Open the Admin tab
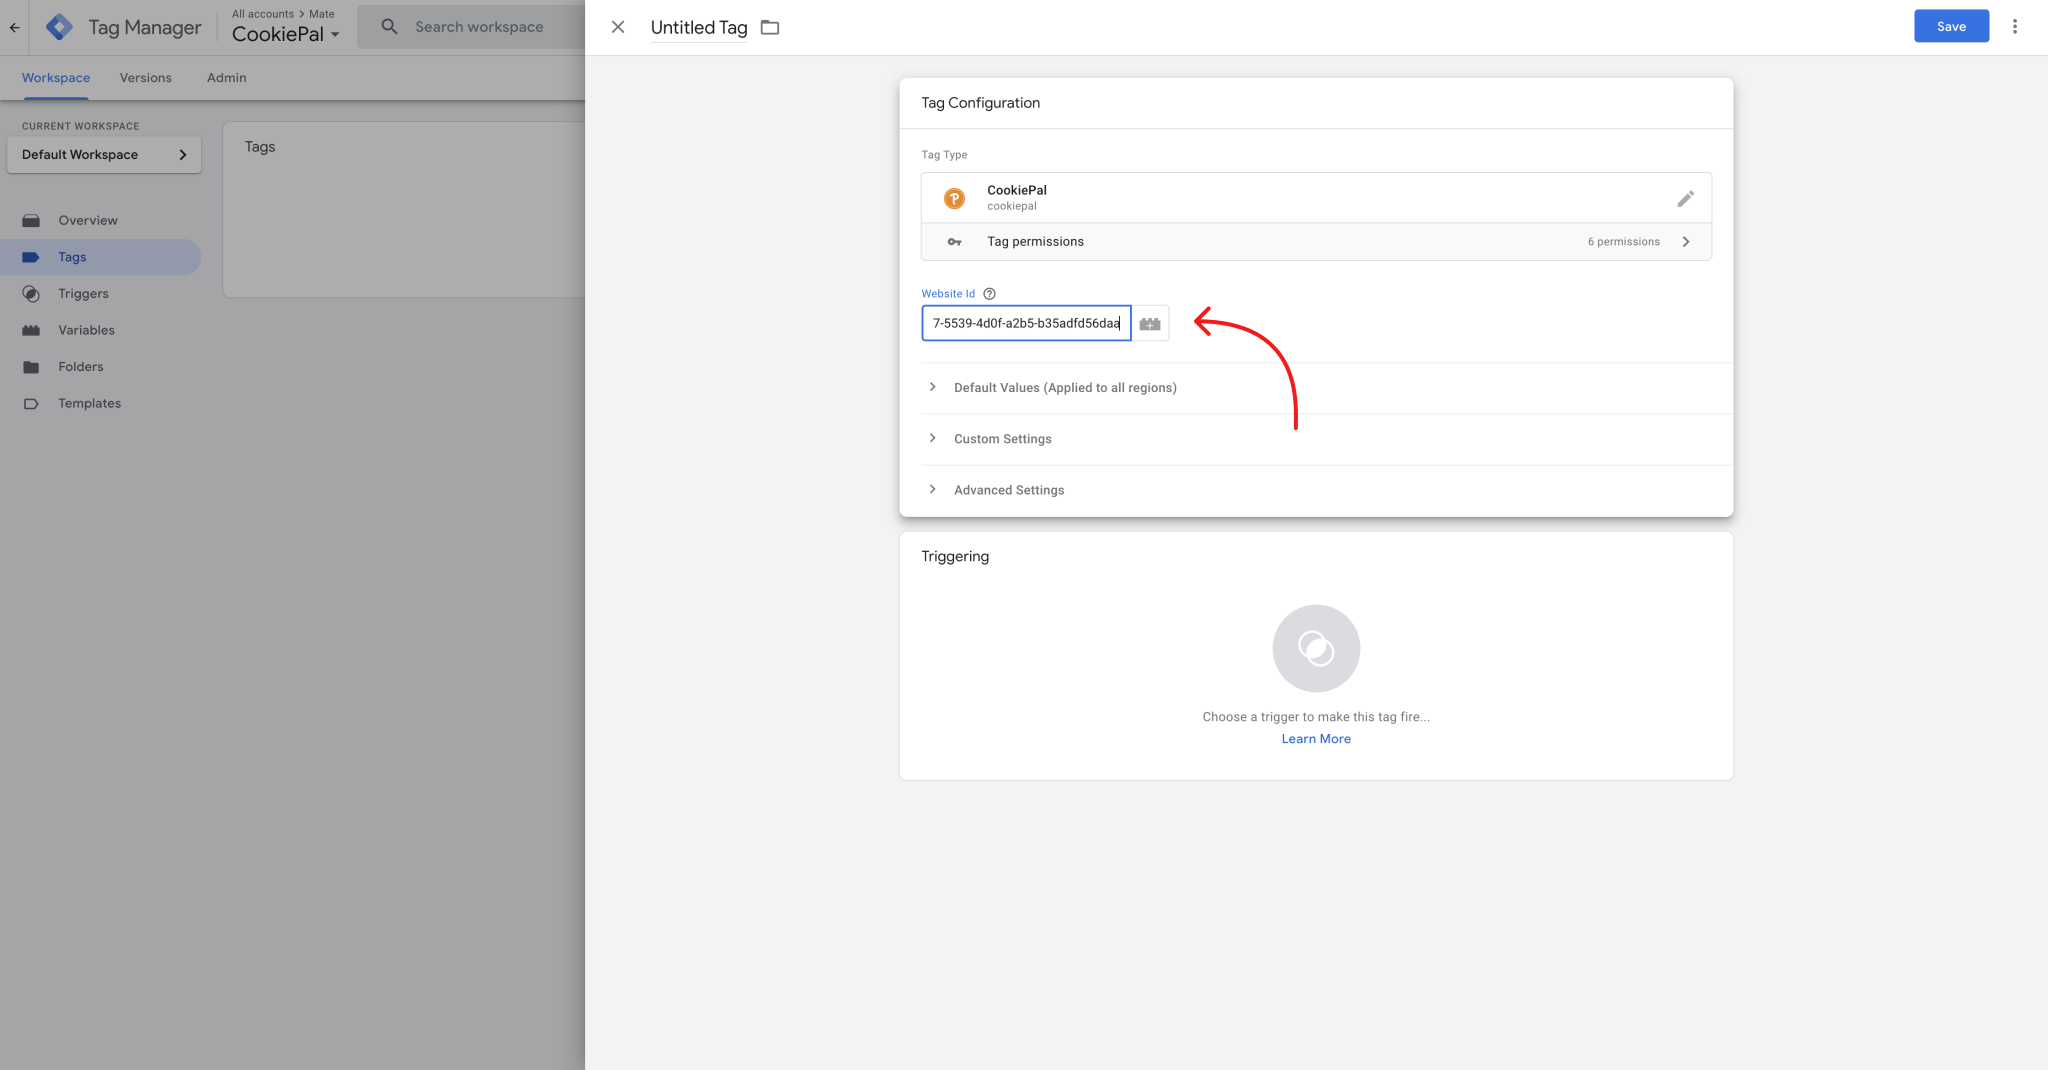The height and width of the screenshot is (1070, 2048). pyautogui.click(x=226, y=78)
